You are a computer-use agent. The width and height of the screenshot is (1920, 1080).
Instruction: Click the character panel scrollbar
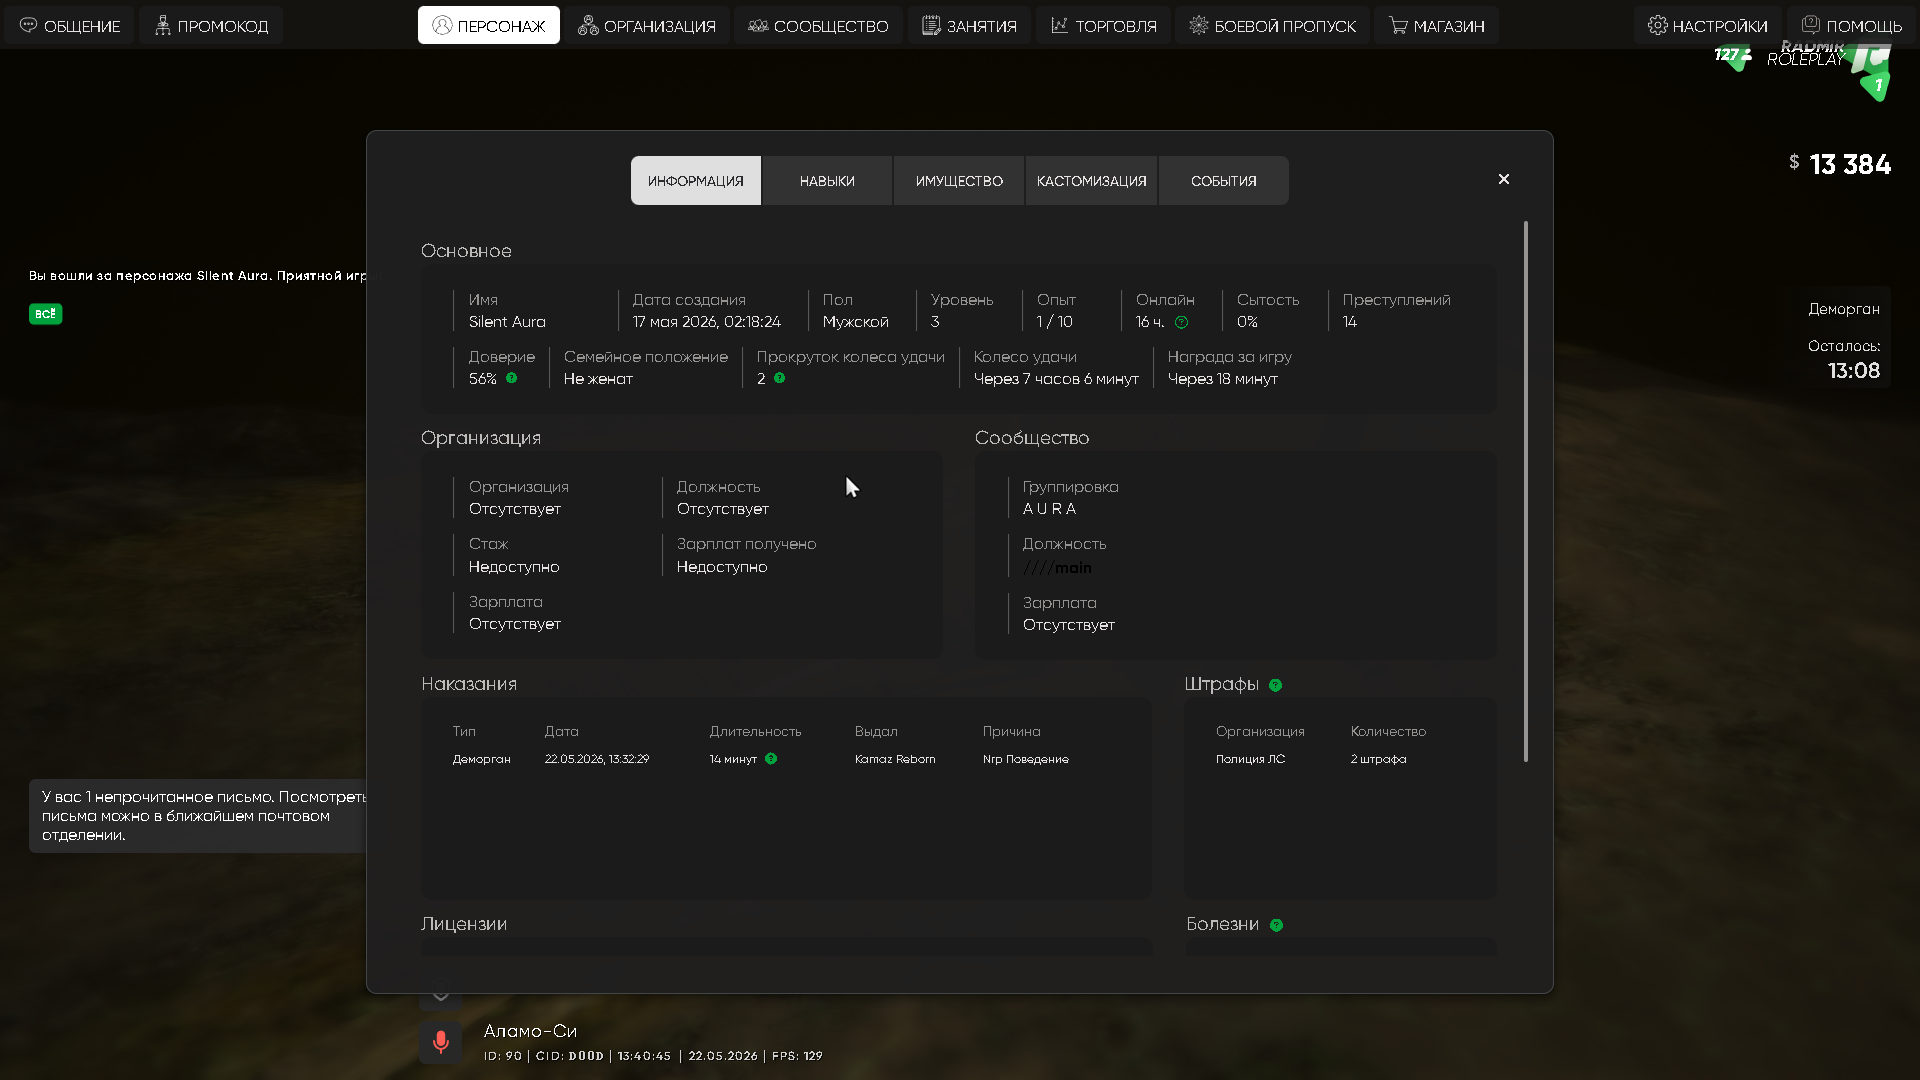pyautogui.click(x=1526, y=491)
